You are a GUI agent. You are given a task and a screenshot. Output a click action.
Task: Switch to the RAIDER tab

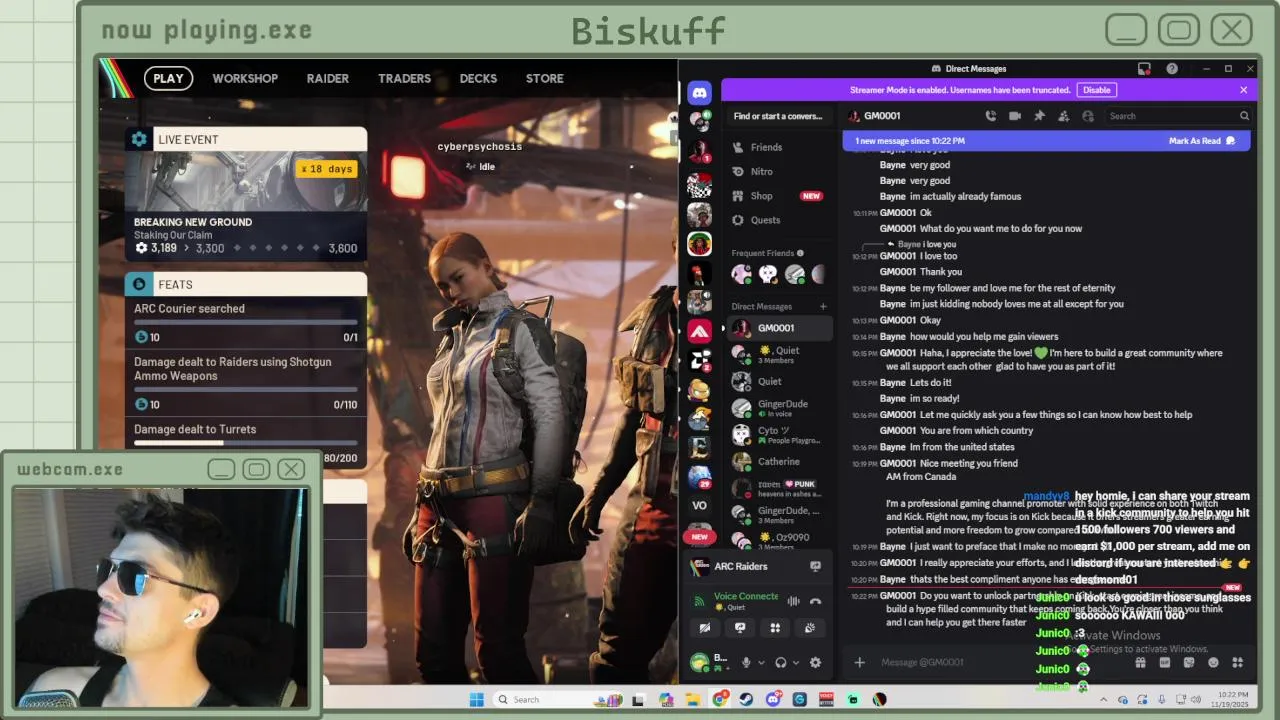coord(328,78)
